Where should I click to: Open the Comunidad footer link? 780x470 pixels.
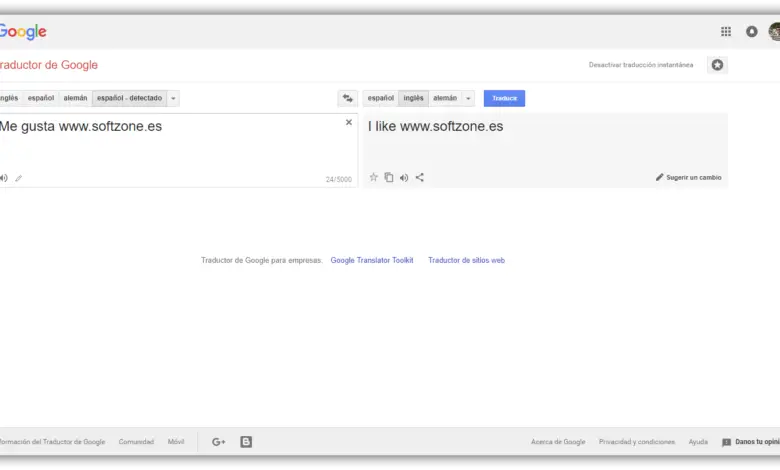[136, 442]
